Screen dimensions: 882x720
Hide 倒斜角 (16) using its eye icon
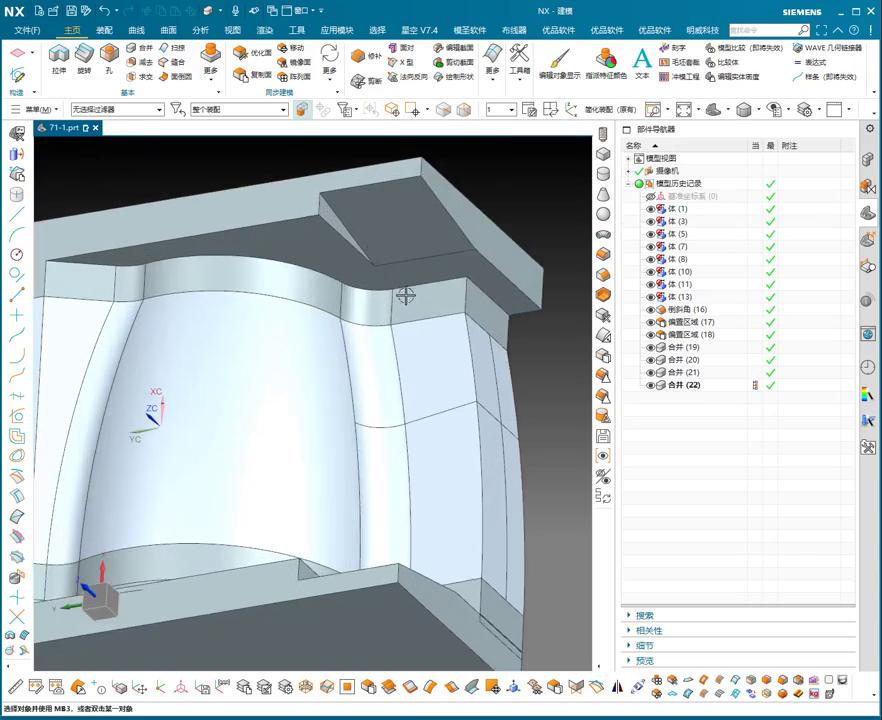pos(650,310)
